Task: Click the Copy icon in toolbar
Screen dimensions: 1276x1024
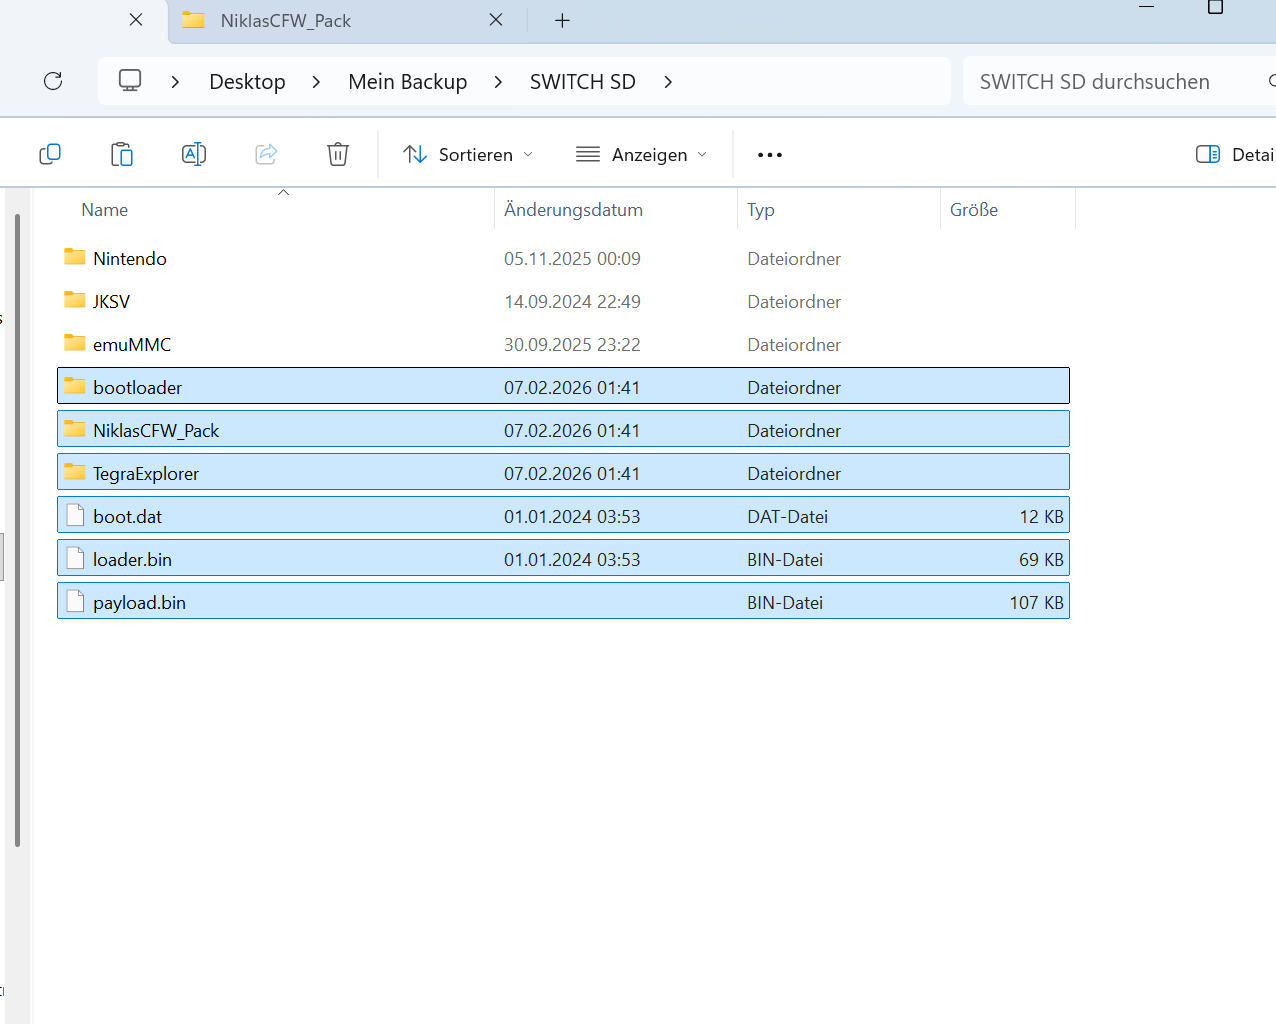Action: tap(50, 154)
